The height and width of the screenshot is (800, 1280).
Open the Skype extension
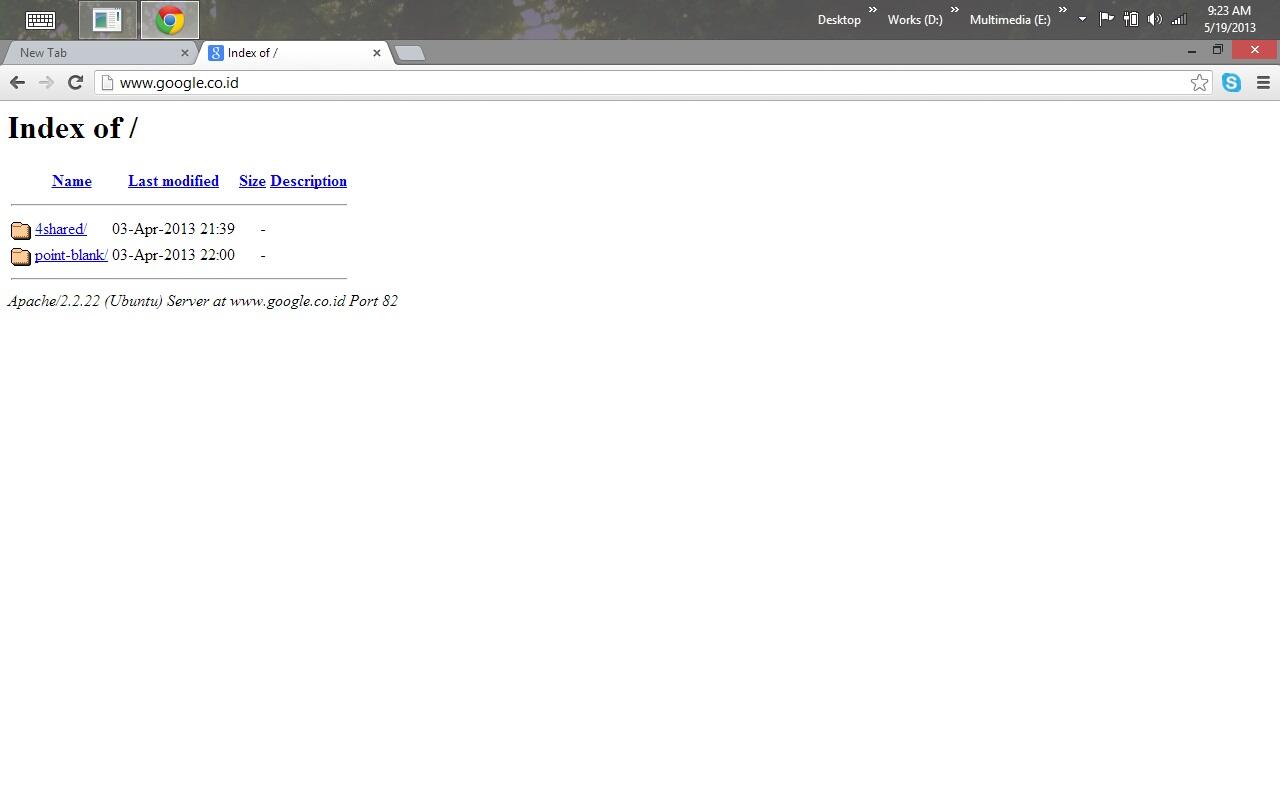click(1231, 83)
